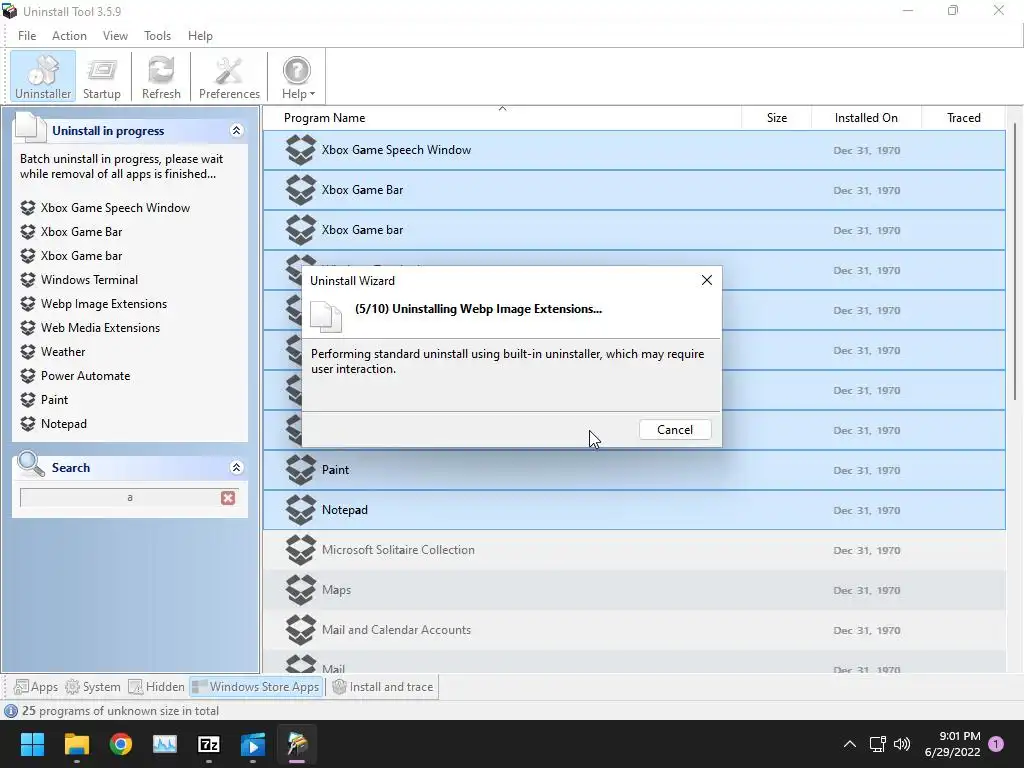Screen dimensions: 1024x768
Task: Open the Install and trace tab
Action: coord(383,687)
